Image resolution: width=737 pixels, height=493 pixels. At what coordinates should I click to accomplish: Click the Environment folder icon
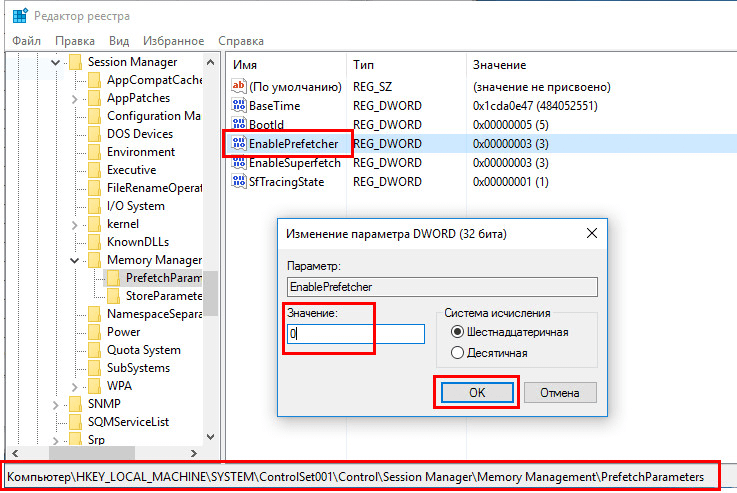pos(94,152)
